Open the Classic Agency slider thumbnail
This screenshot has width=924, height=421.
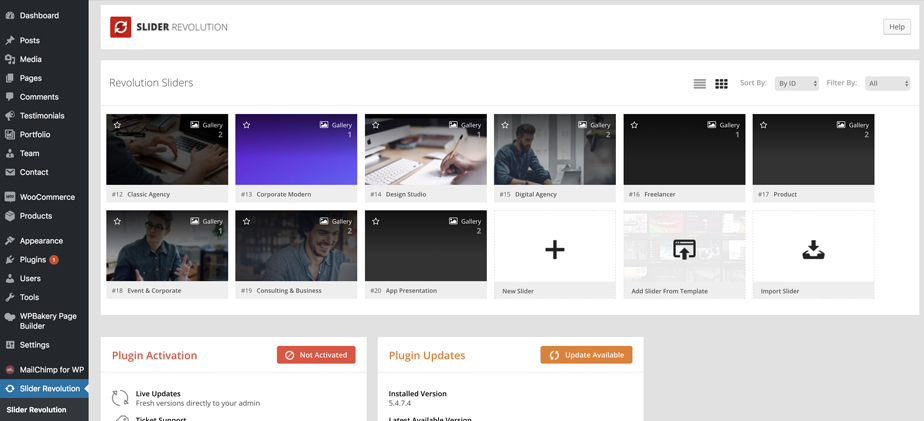tap(167, 150)
